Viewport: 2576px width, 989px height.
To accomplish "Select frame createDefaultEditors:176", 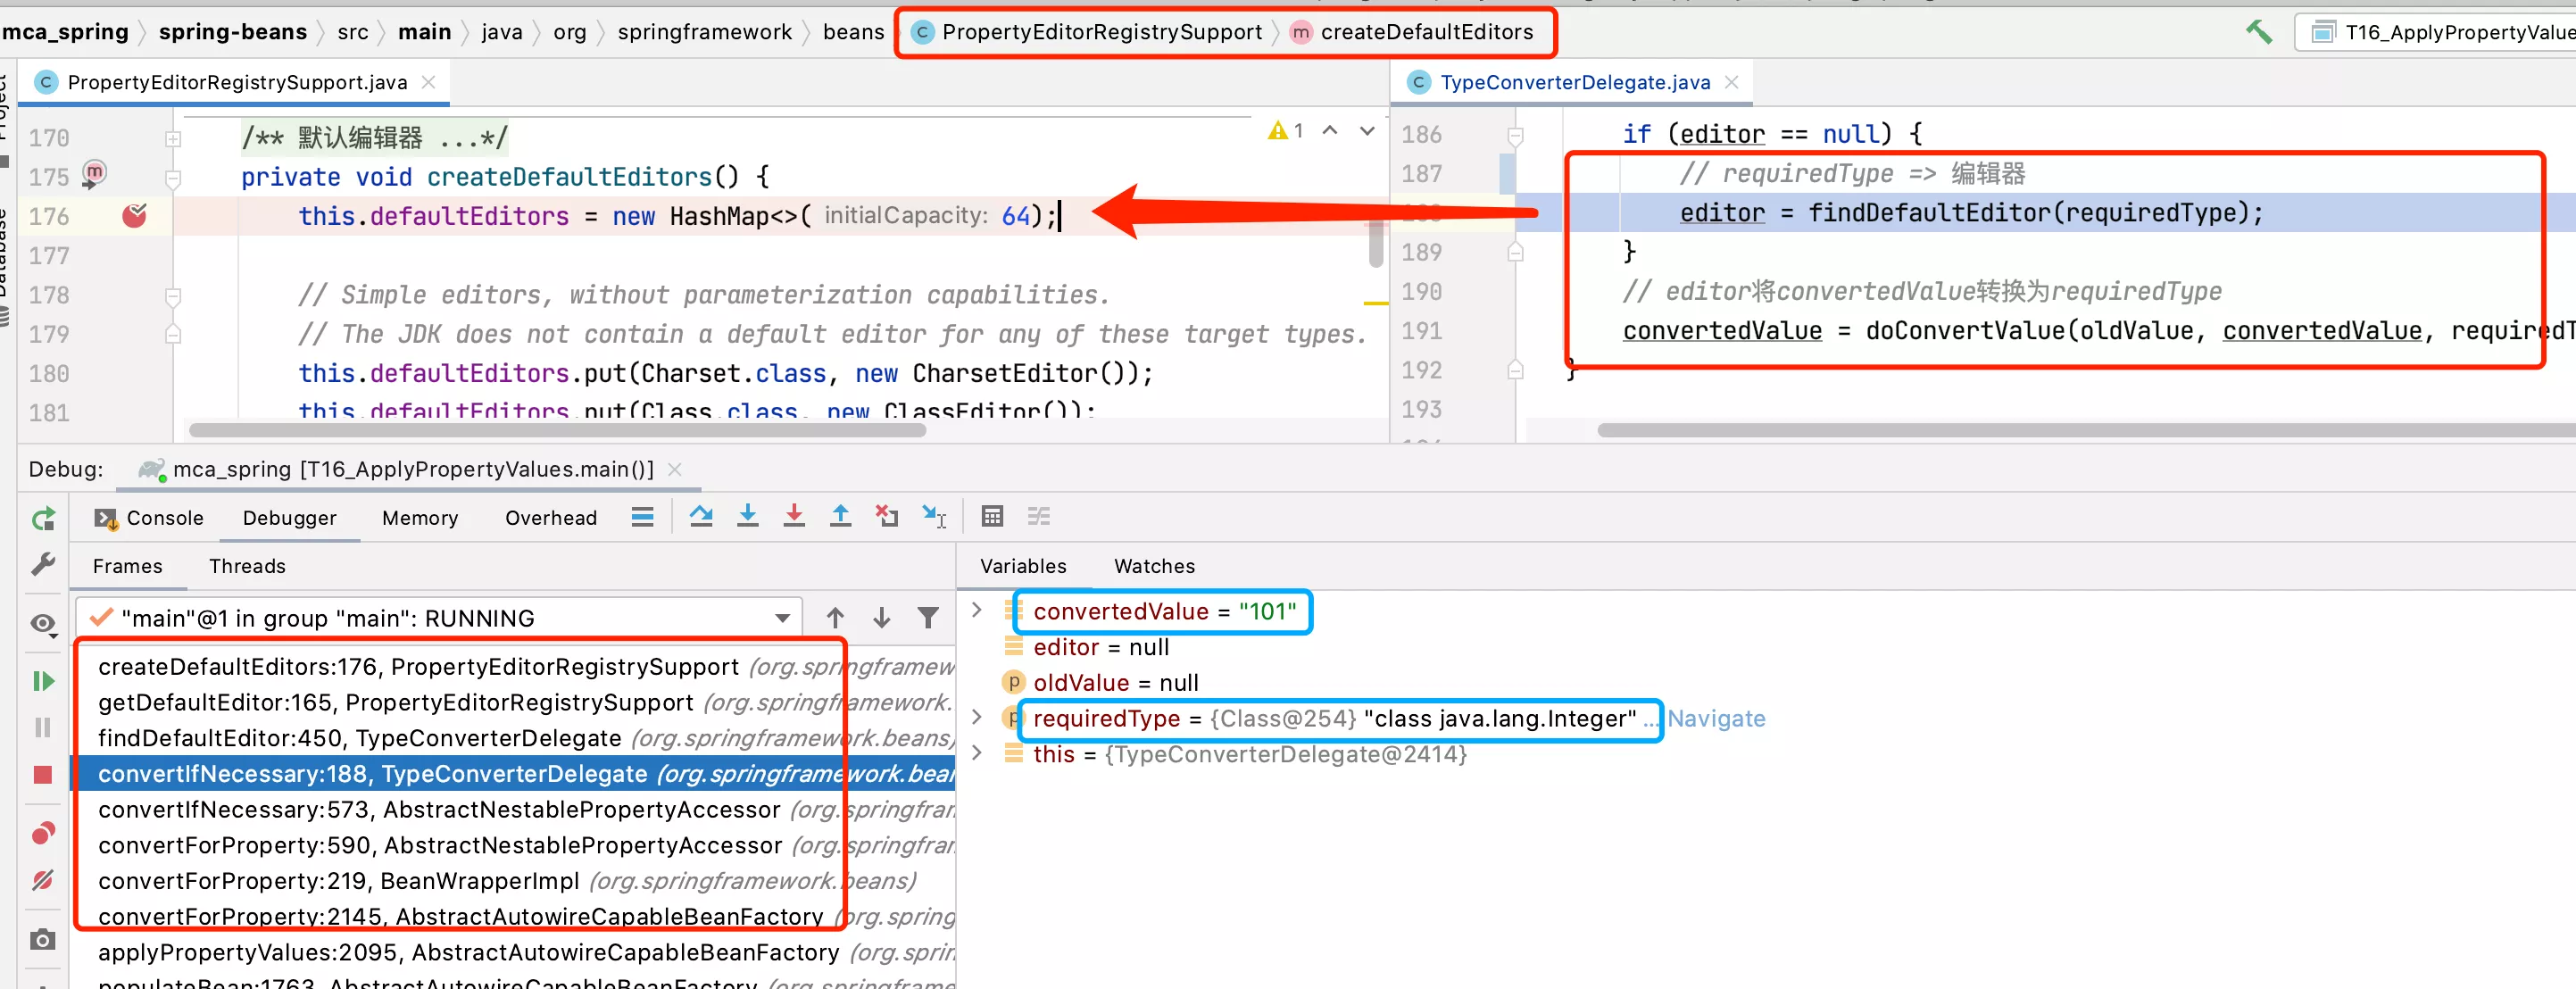I will 512,667.
